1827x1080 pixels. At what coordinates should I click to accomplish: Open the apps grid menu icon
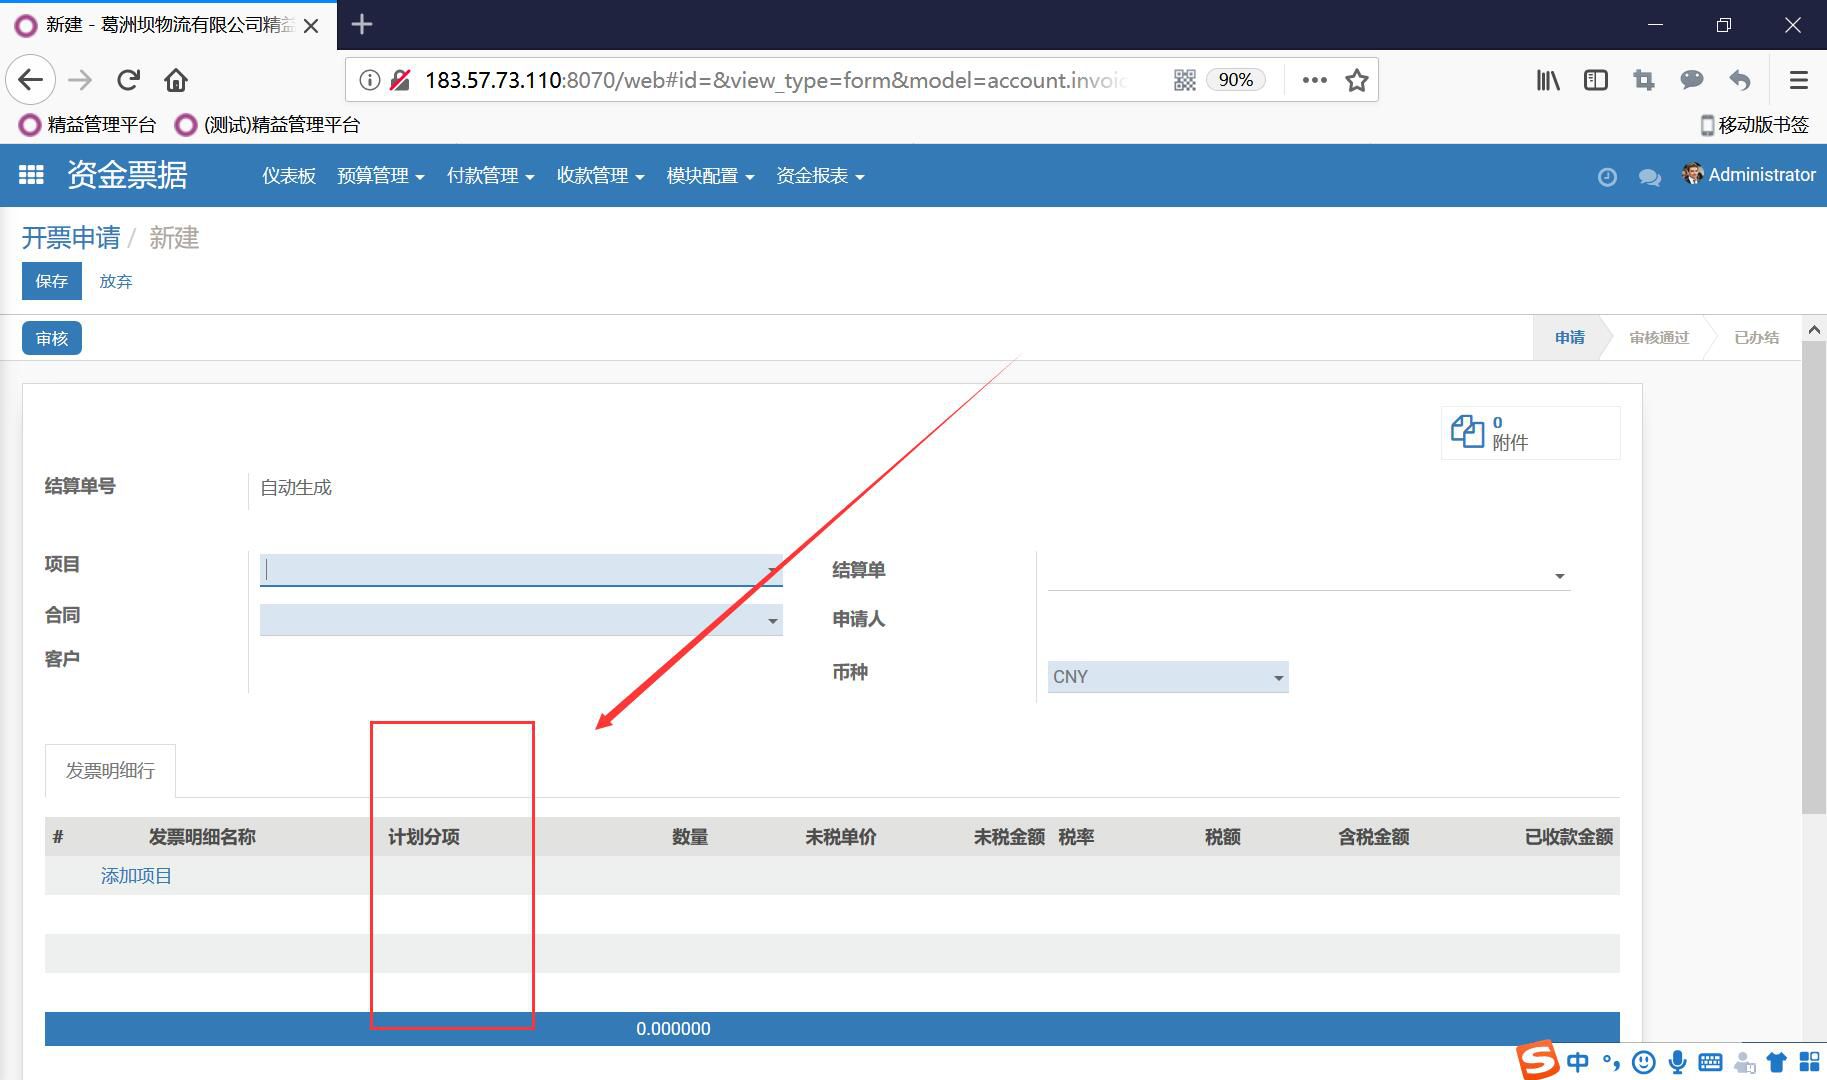[31, 175]
